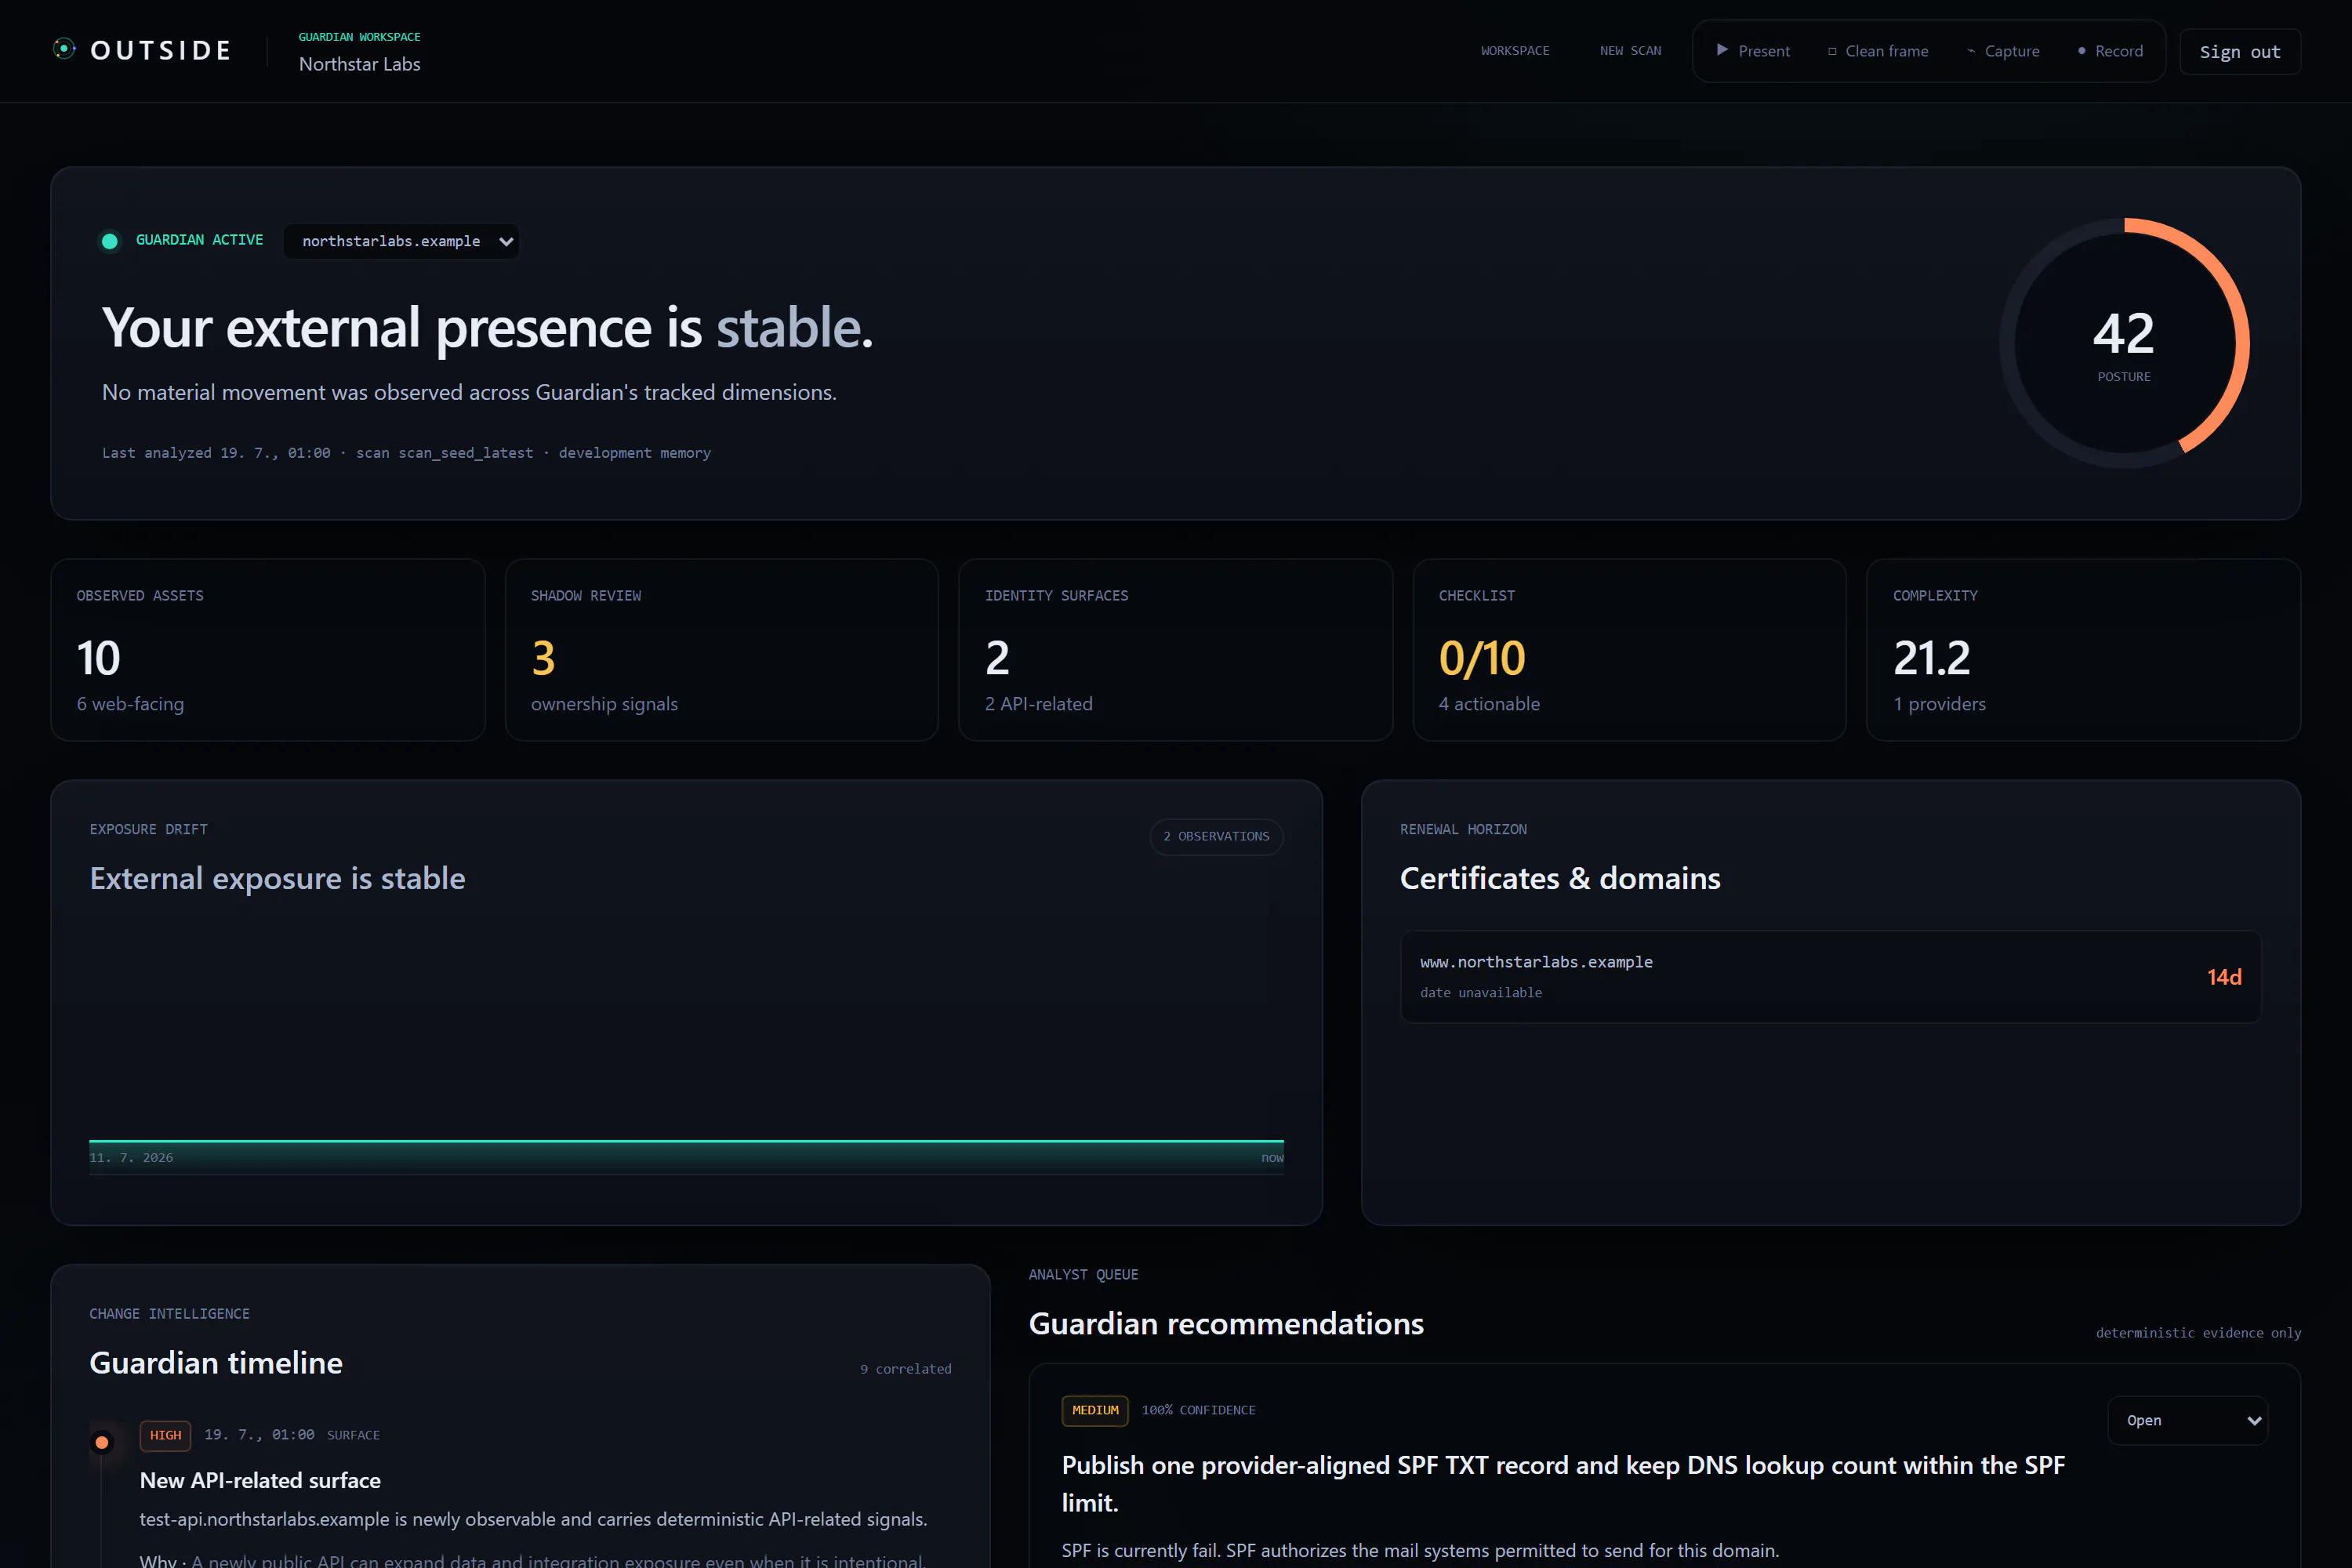
Task: Click the Last analyzed scan info line
Action: point(406,453)
